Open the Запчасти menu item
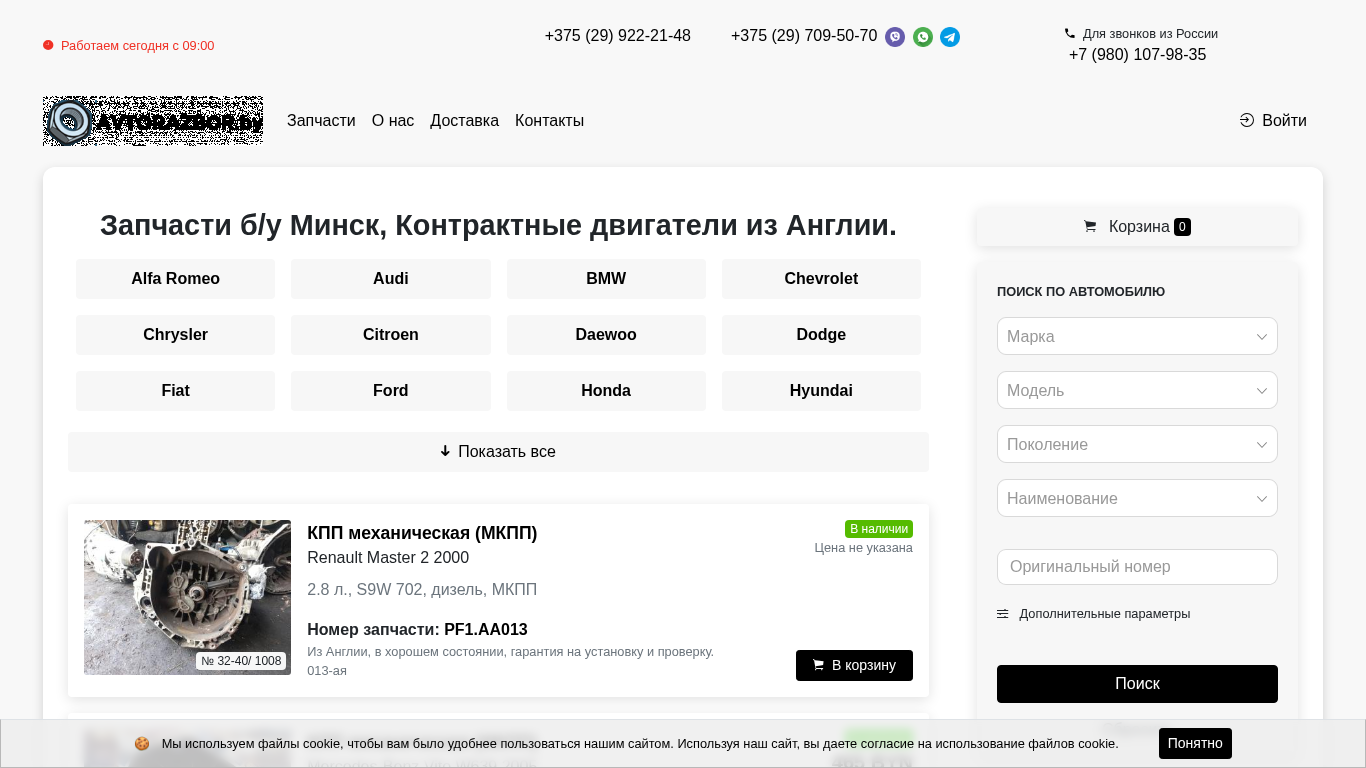The width and height of the screenshot is (1366, 768). [x=321, y=121]
